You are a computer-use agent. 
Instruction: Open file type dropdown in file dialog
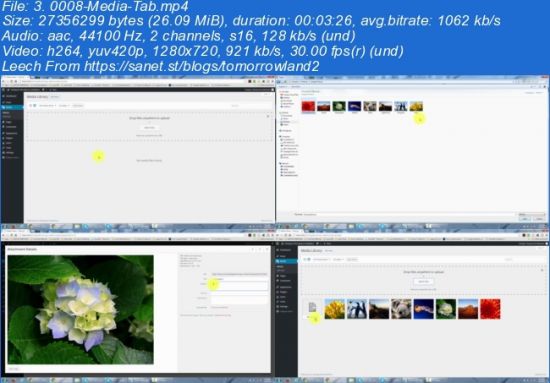(x=532, y=214)
